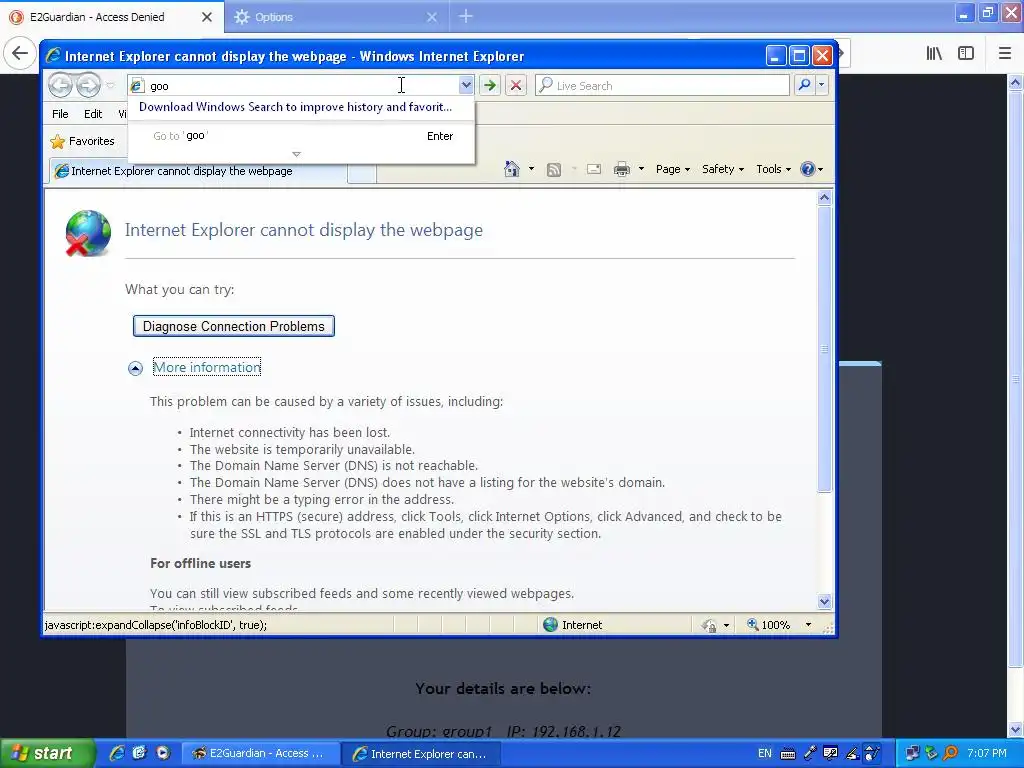Viewport: 1024px width, 768px height.
Task: Click the green Go arrow button
Action: click(489, 85)
